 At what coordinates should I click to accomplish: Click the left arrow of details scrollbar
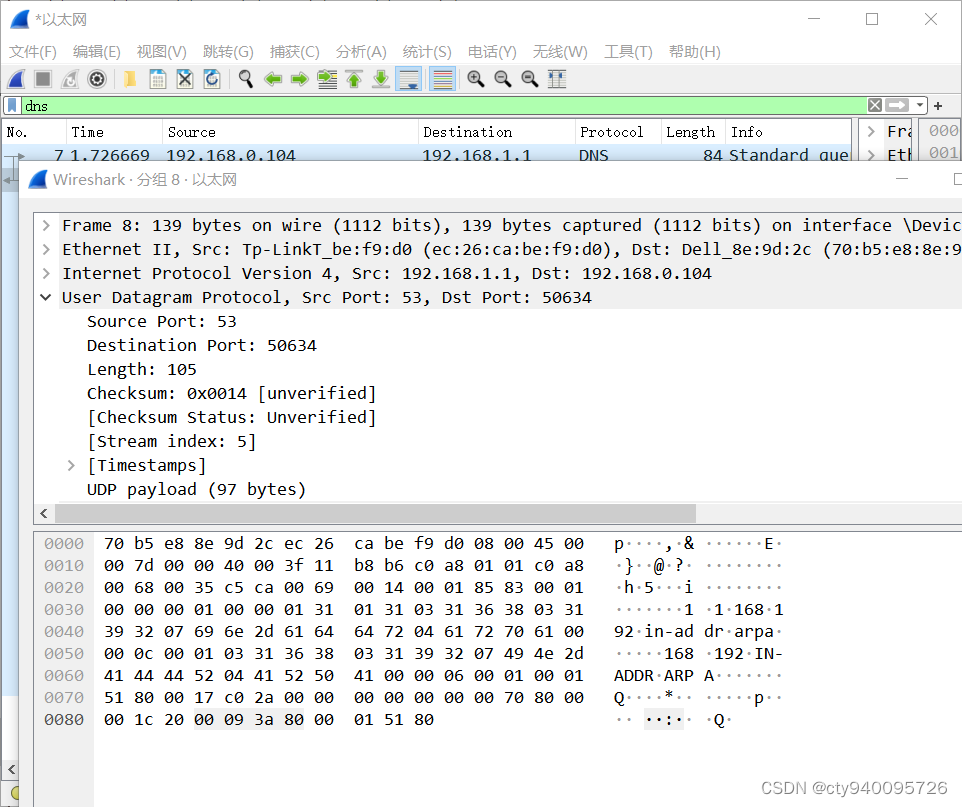44,512
